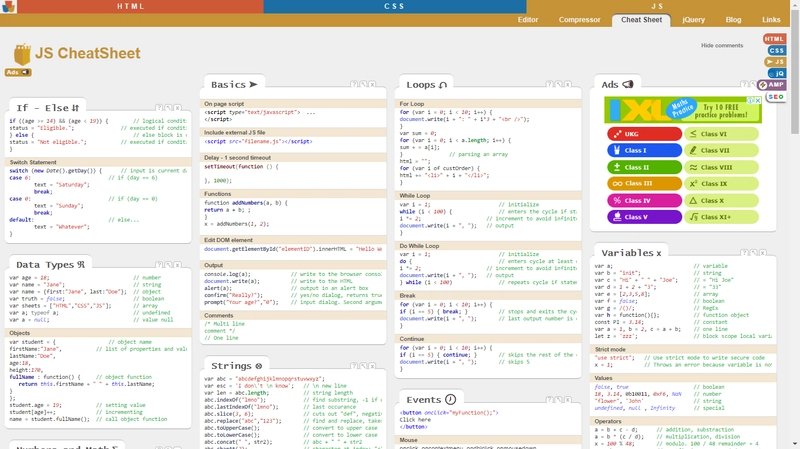The height and width of the screenshot is (449, 800).
Task: Open the JS section in top bar
Action: (658, 7)
